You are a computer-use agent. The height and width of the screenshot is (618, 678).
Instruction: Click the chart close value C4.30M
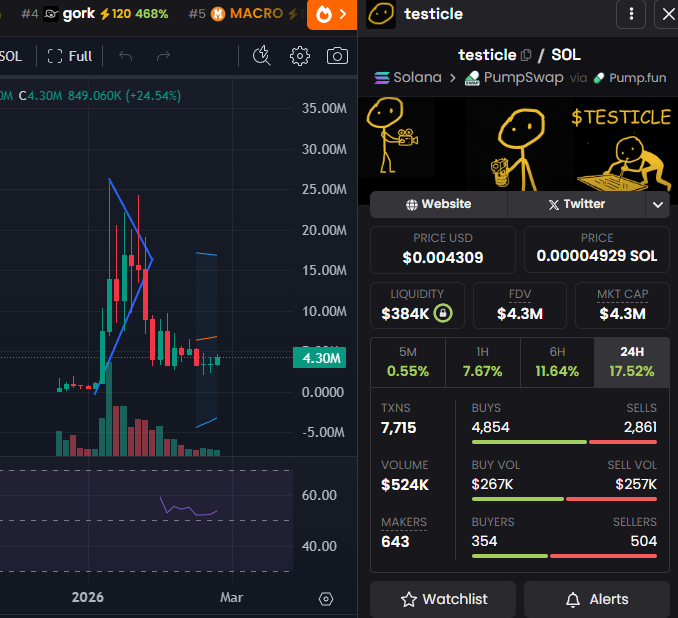(x=41, y=96)
